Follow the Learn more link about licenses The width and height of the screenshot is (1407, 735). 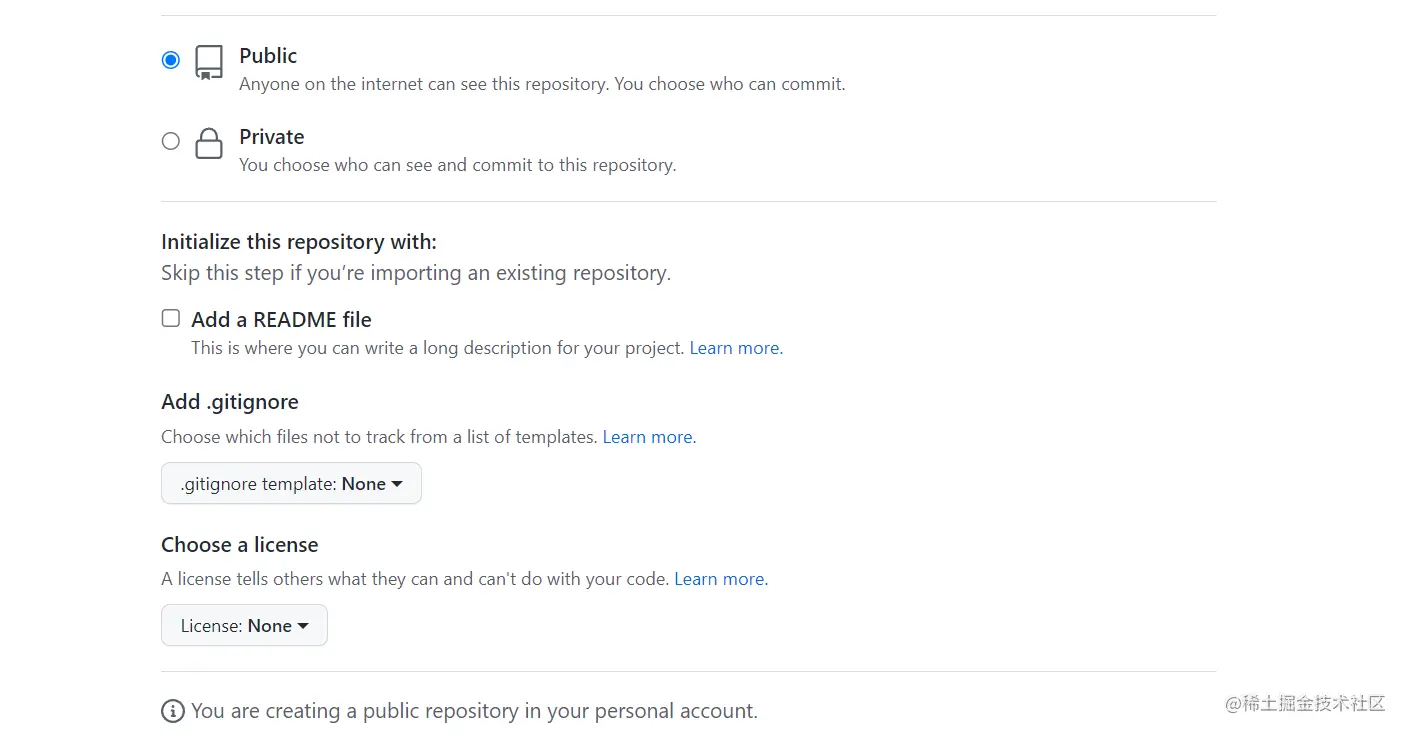720,579
